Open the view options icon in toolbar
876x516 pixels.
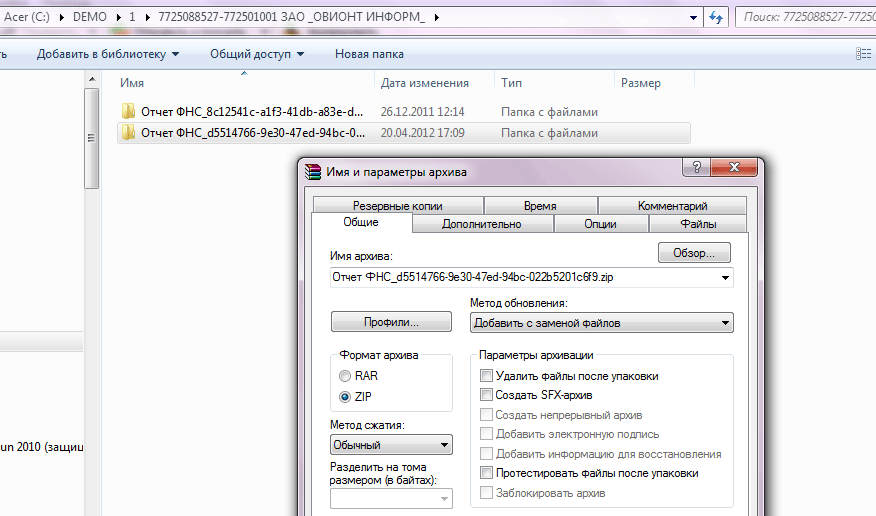[863, 54]
